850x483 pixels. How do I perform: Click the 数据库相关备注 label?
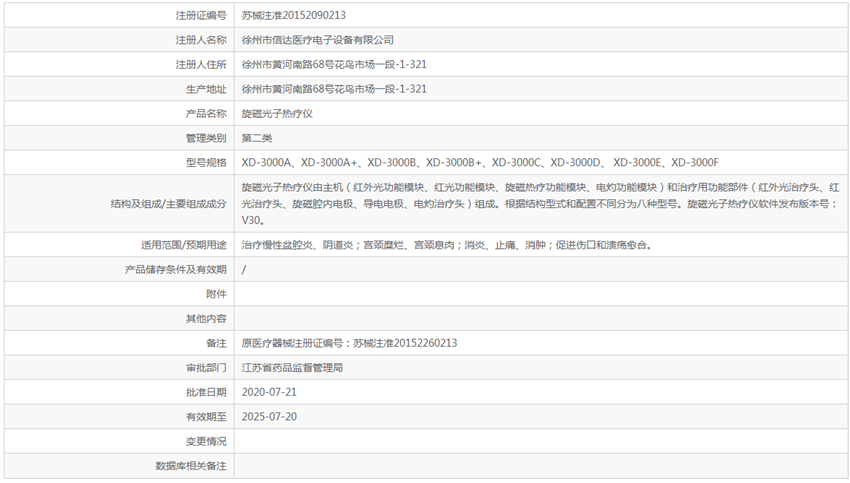(x=191, y=466)
